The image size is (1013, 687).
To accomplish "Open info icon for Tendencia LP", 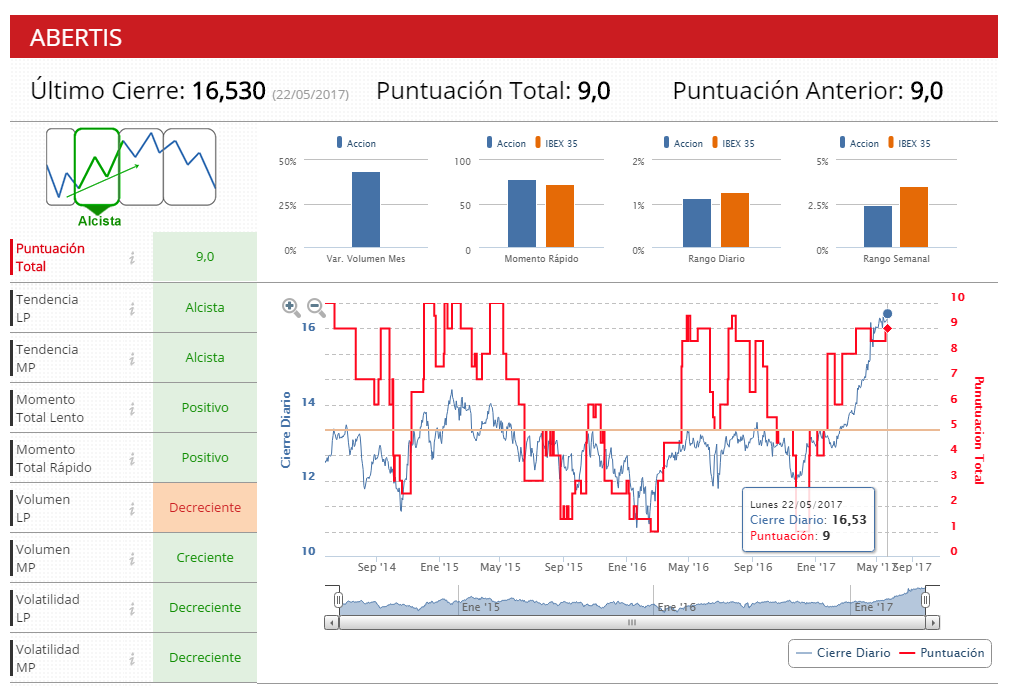I will [x=132, y=308].
